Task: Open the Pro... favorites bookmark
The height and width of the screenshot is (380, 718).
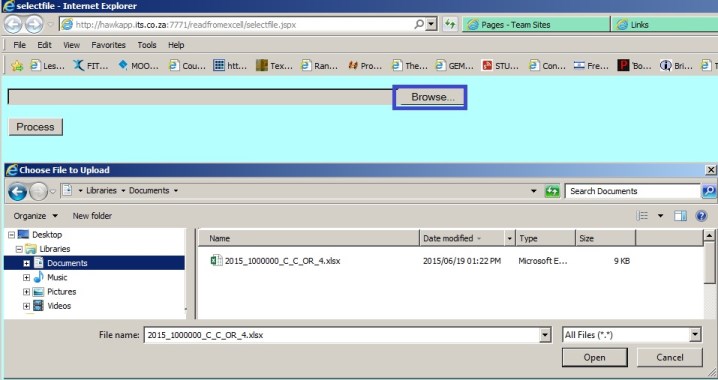Action: (365, 66)
